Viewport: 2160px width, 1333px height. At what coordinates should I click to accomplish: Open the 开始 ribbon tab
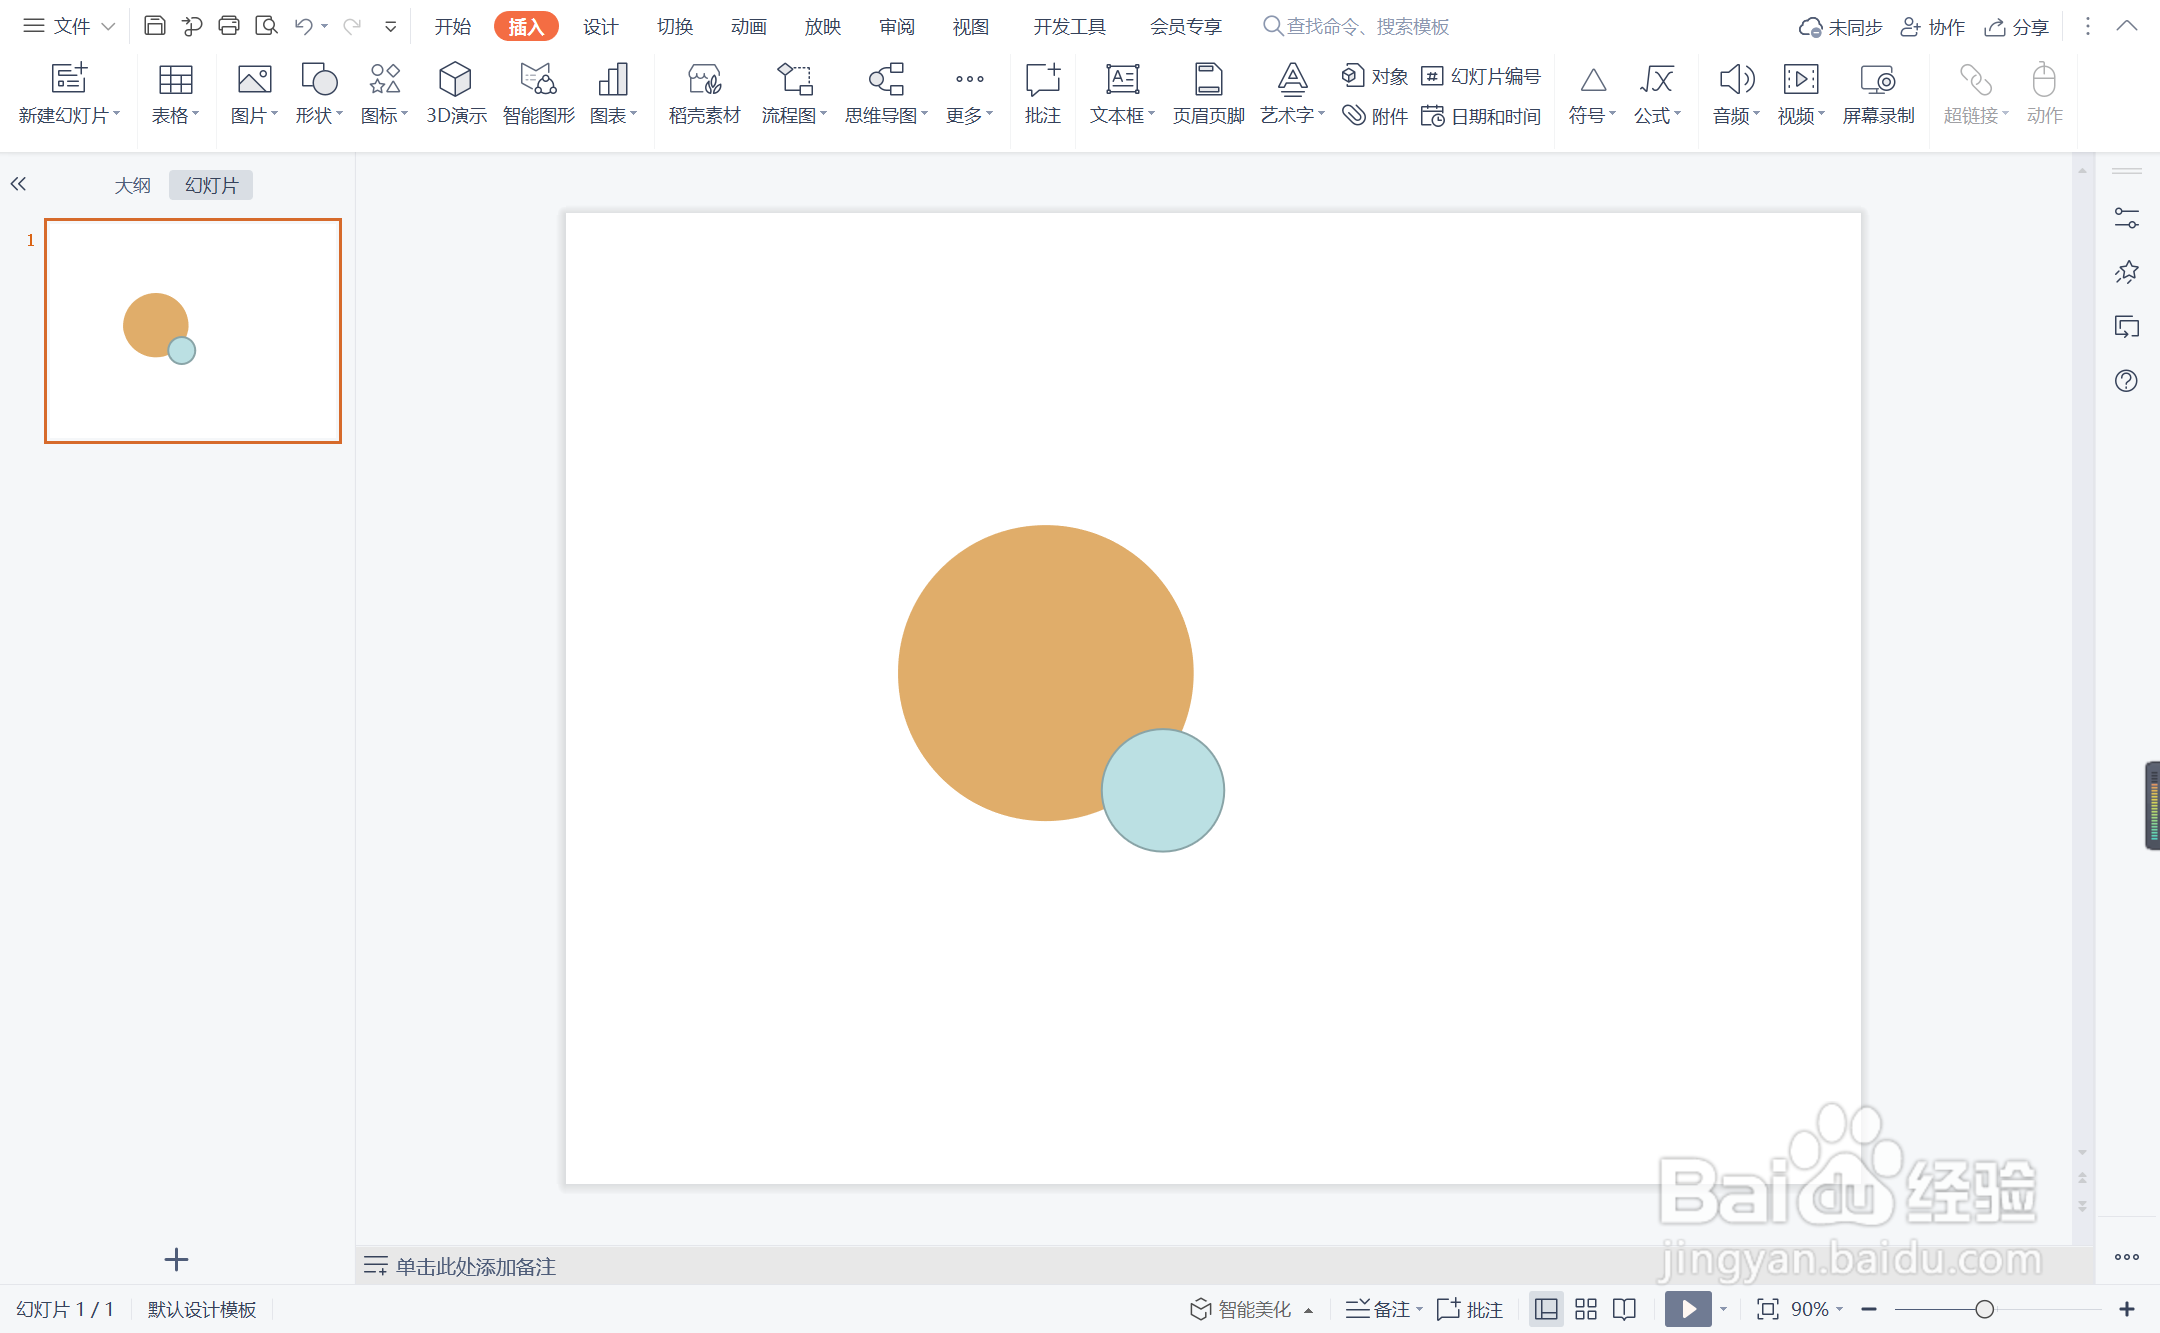(453, 26)
